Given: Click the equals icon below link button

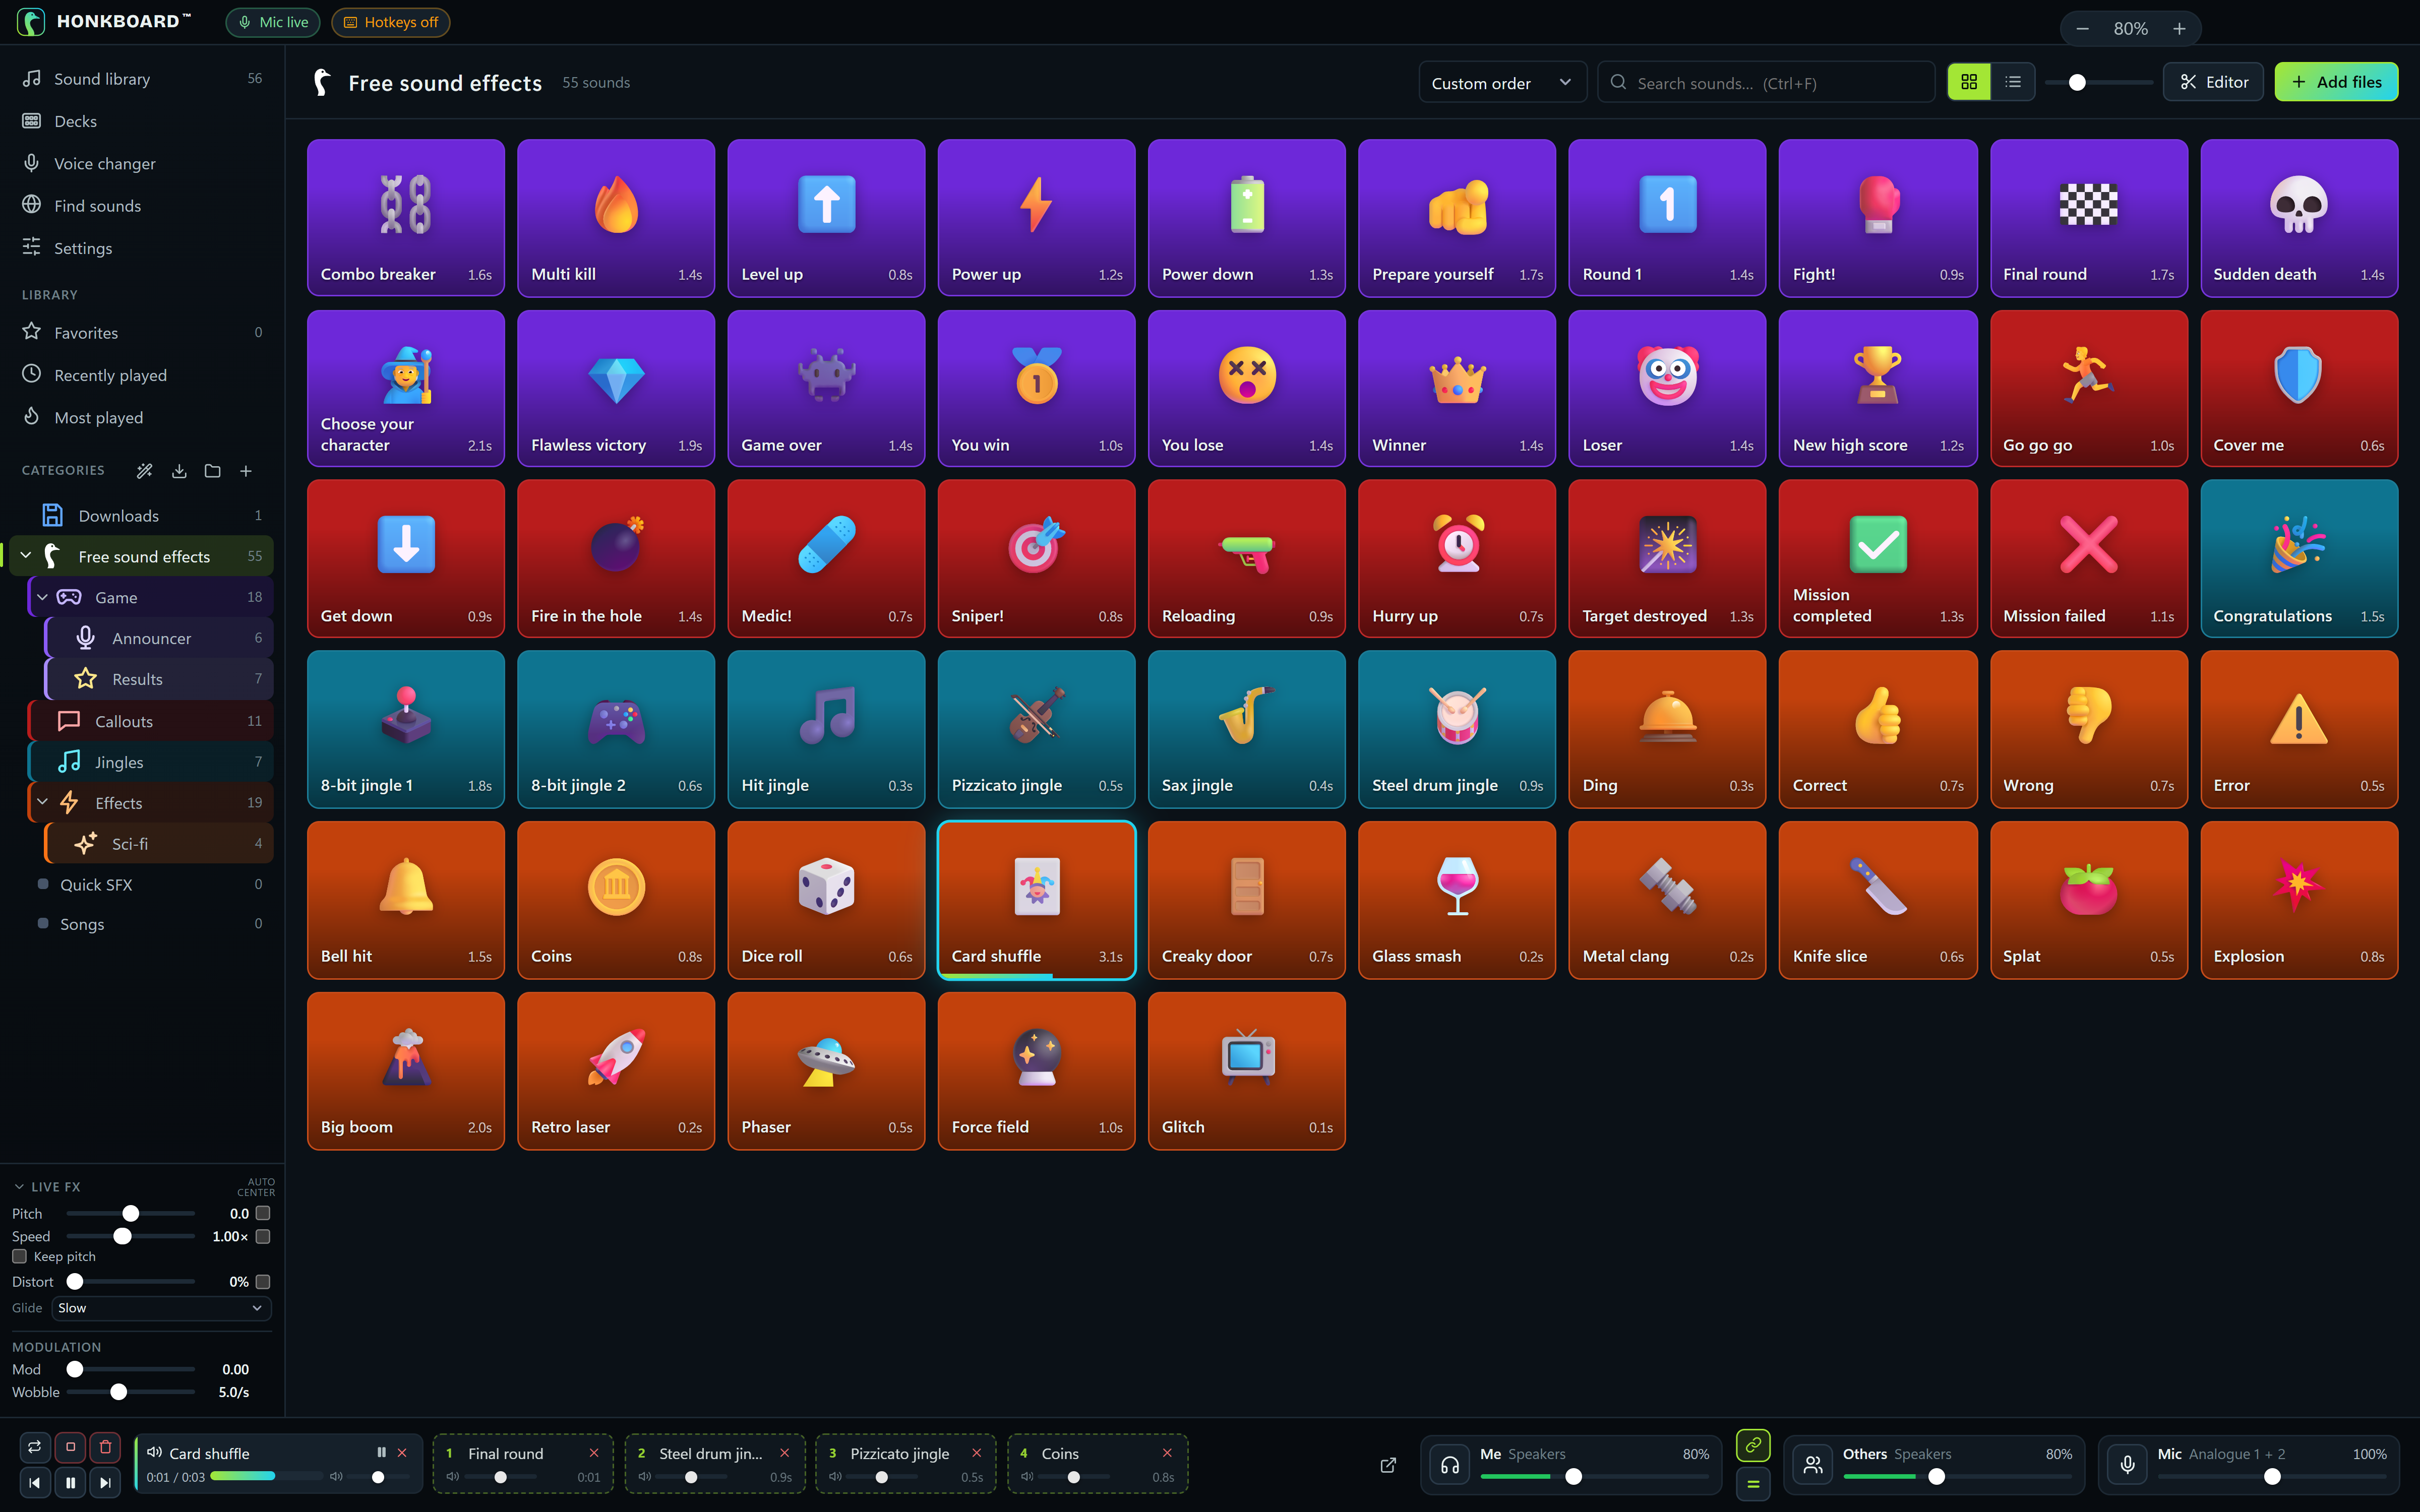Looking at the screenshot, I should tap(1753, 1484).
